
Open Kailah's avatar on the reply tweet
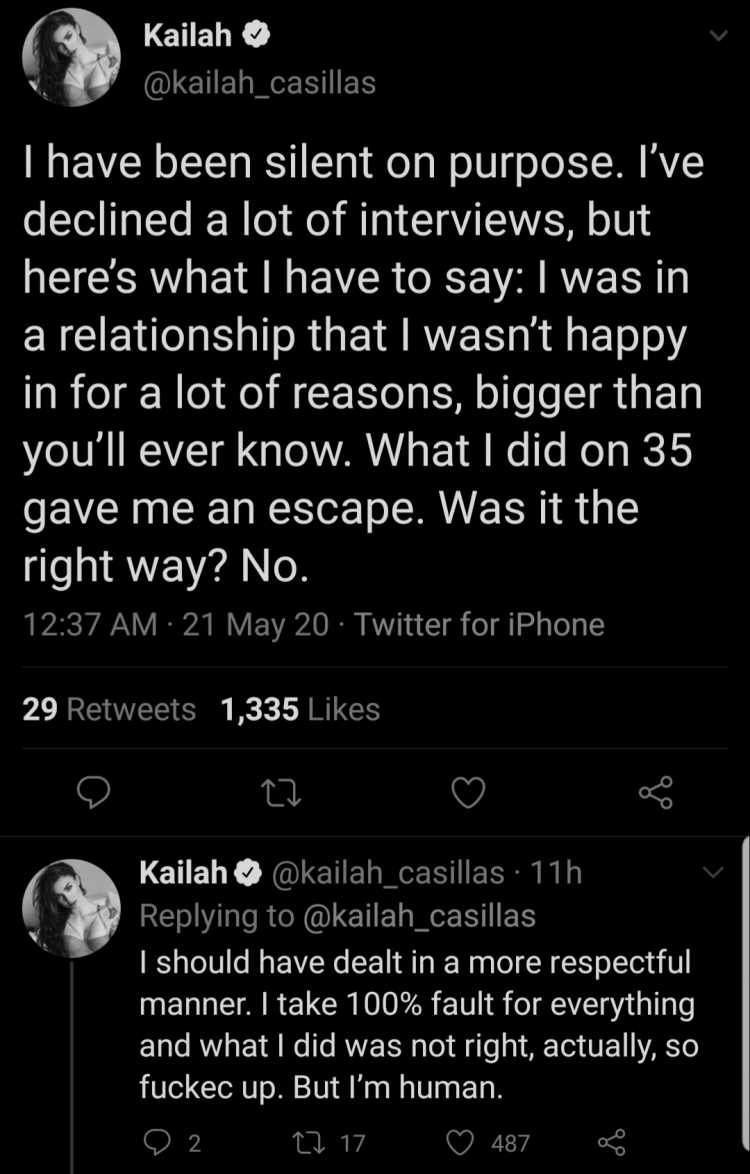[x=71, y=908]
